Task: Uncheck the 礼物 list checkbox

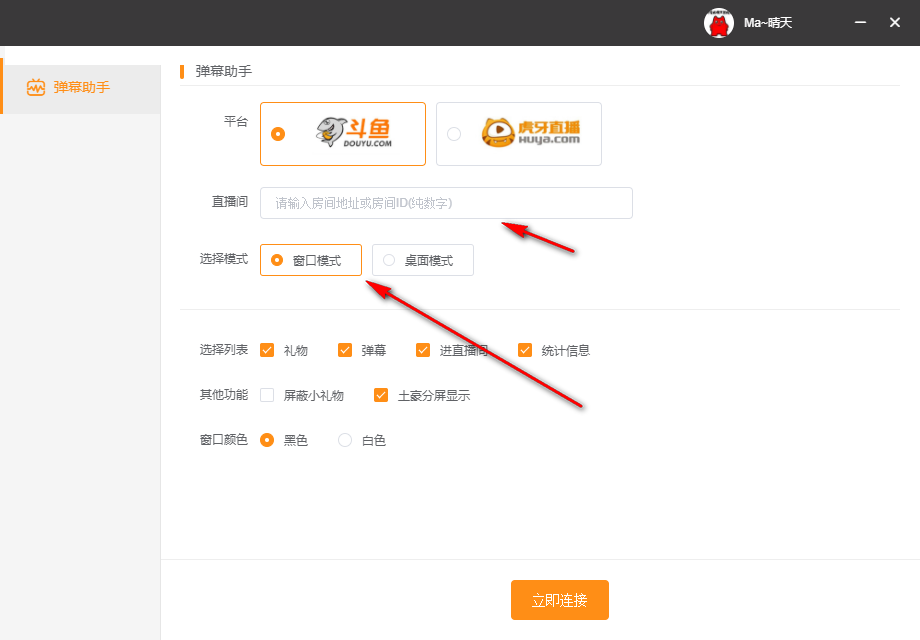Action: (x=267, y=350)
